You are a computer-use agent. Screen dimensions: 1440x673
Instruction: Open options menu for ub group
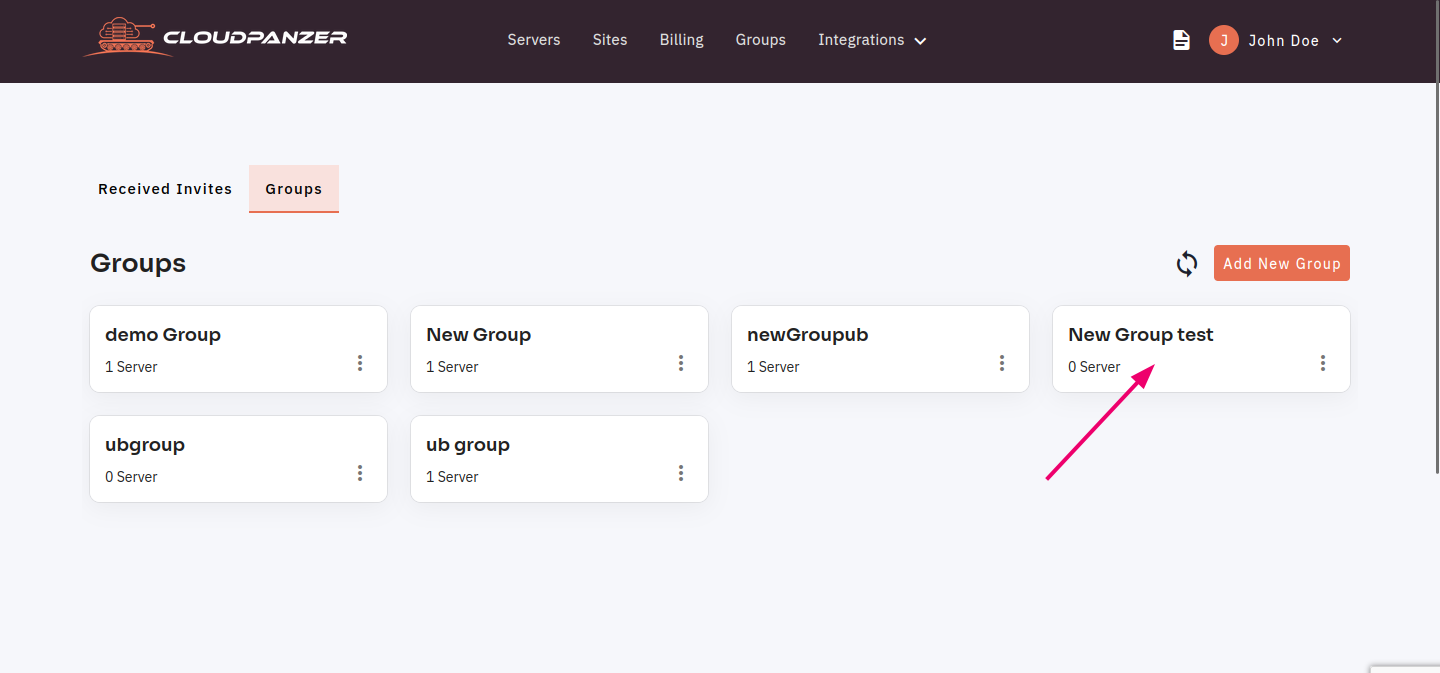[x=681, y=473]
